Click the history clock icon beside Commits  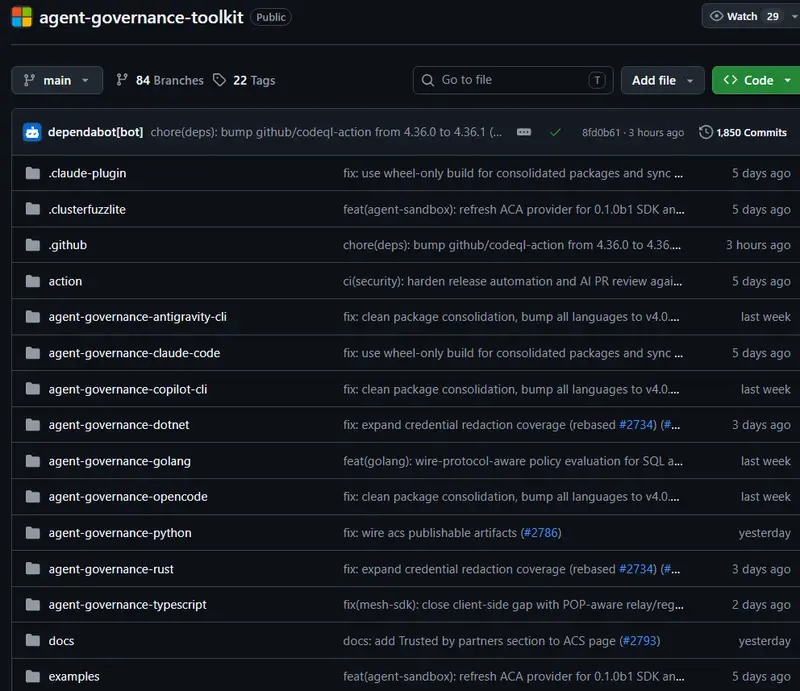click(x=706, y=132)
